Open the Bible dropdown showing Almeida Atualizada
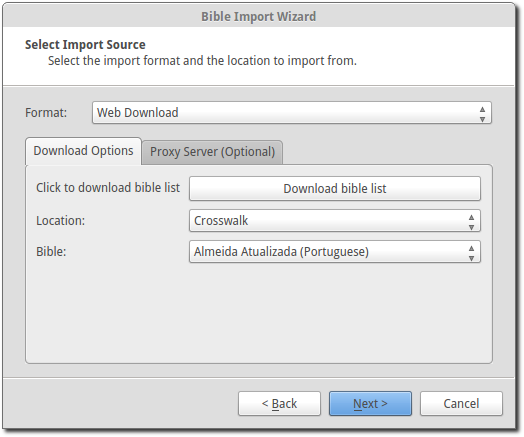Image resolution: width=524 pixels, height=437 pixels. [x=335, y=252]
